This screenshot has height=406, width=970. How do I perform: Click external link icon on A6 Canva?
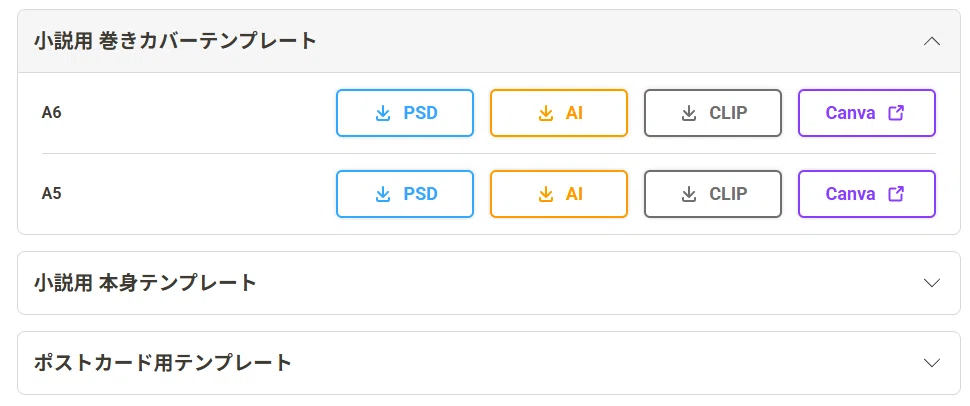point(896,113)
